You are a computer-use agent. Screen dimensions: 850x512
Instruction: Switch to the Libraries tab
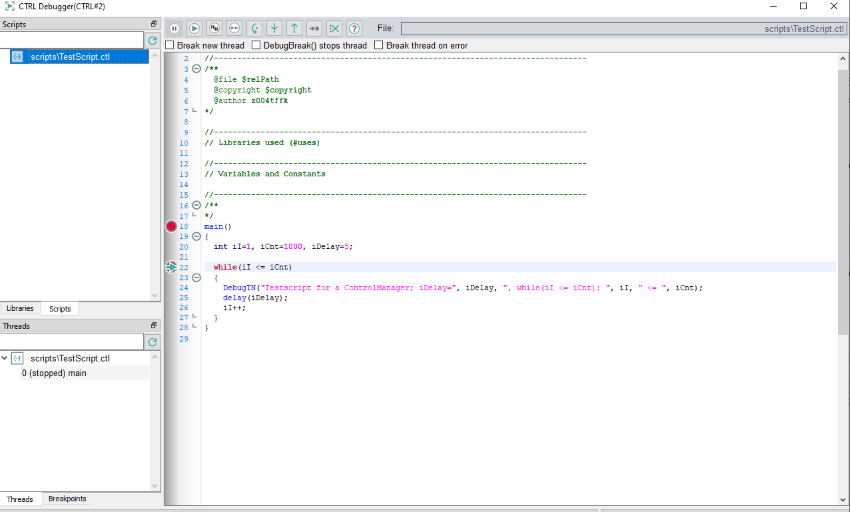[20, 309]
